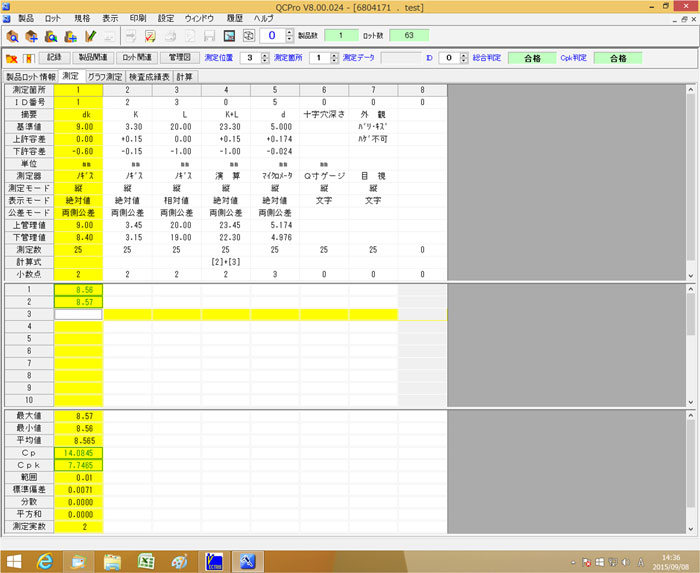Select the 8.56 measurement cell in row 1
The height and width of the screenshot is (573, 700).
pos(78,290)
